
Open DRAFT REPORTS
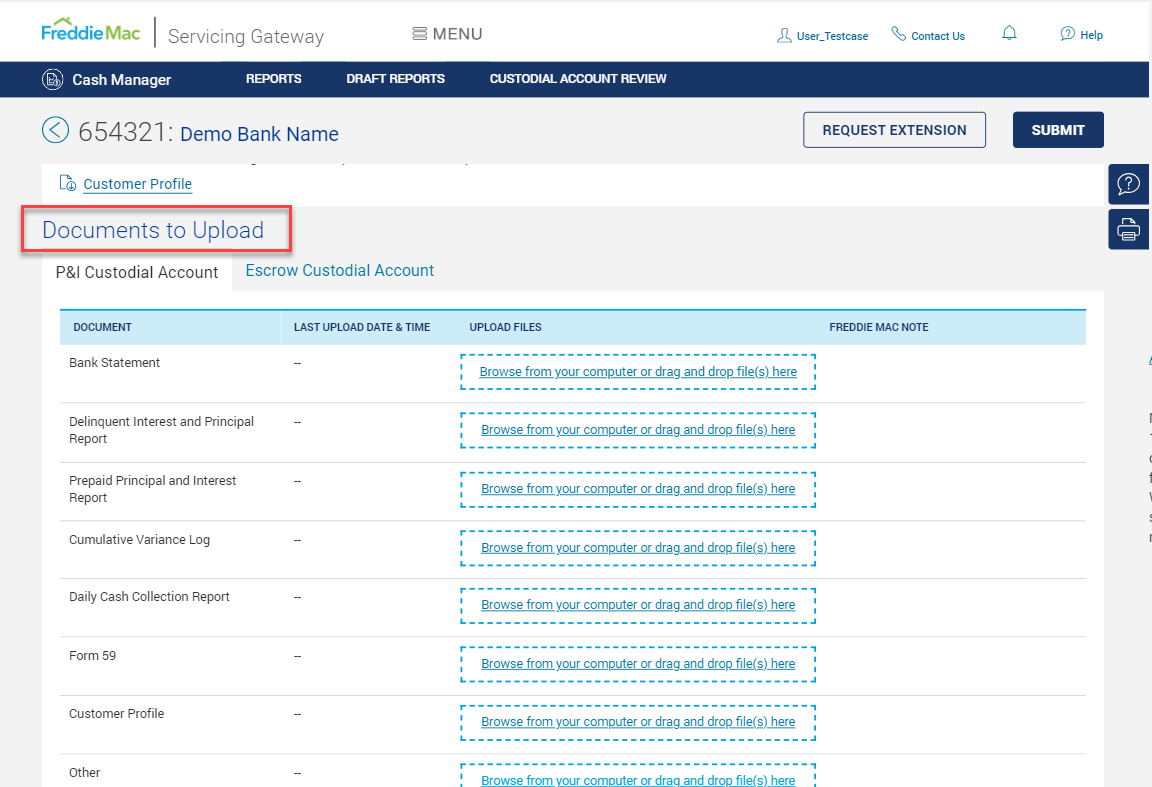point(395,78)
